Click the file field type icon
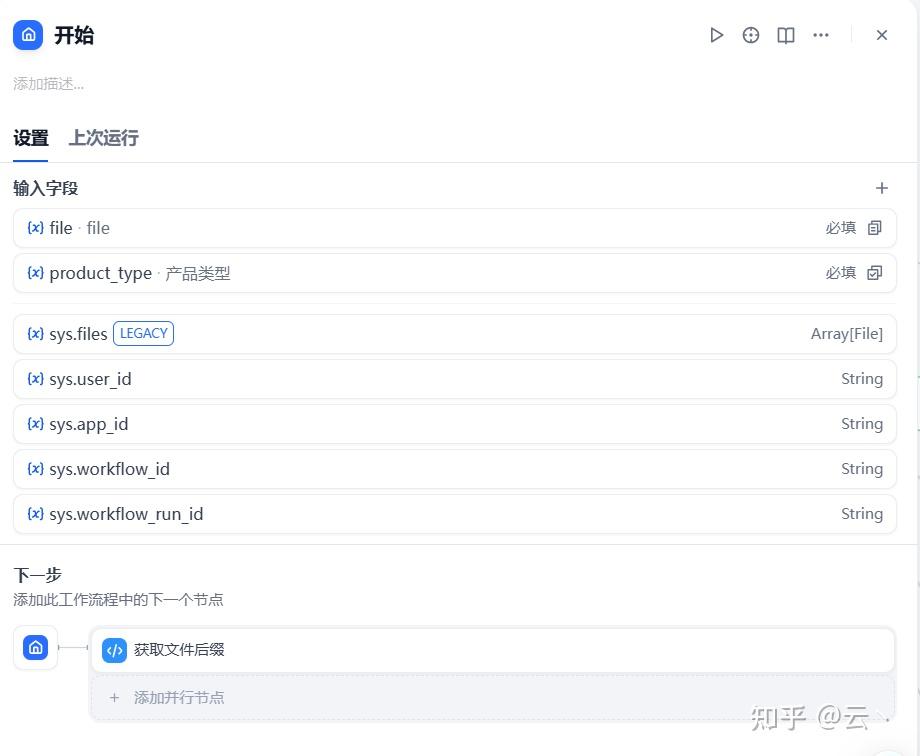Viewport: 920px width, 756px height. click(875, 228)
